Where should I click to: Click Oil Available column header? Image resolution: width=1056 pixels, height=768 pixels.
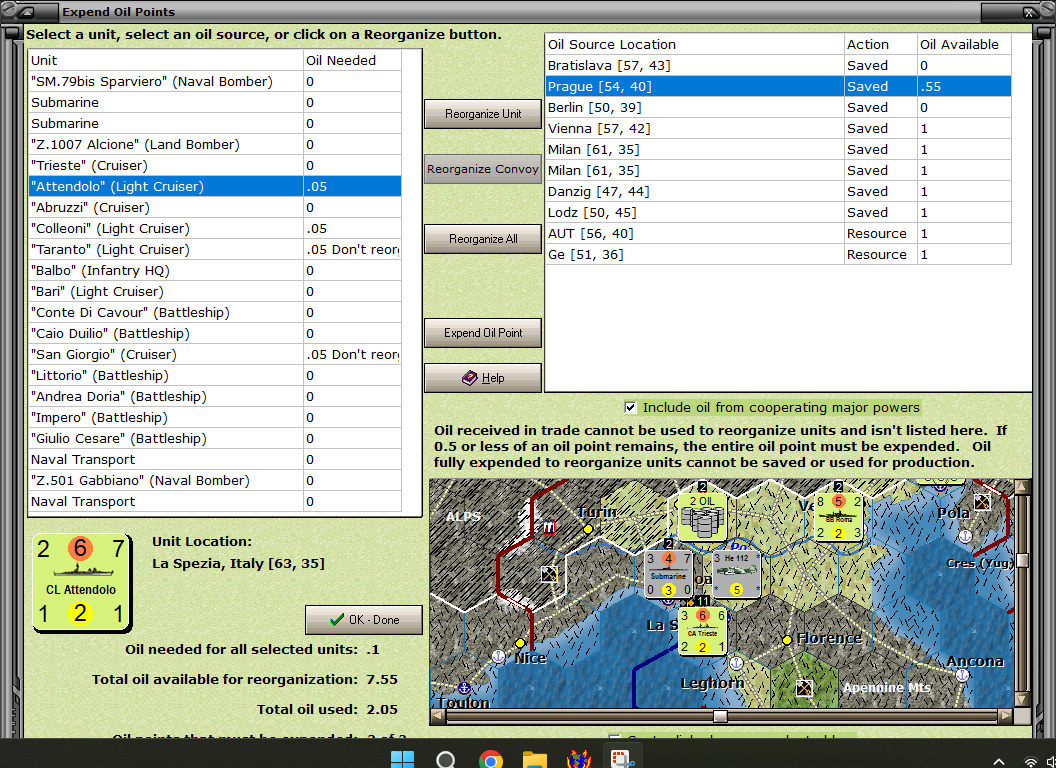point(964,44)
